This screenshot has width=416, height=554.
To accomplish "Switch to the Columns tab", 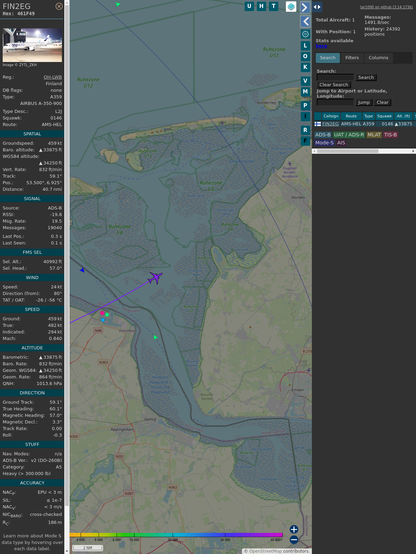I will (x=379, y=58).
